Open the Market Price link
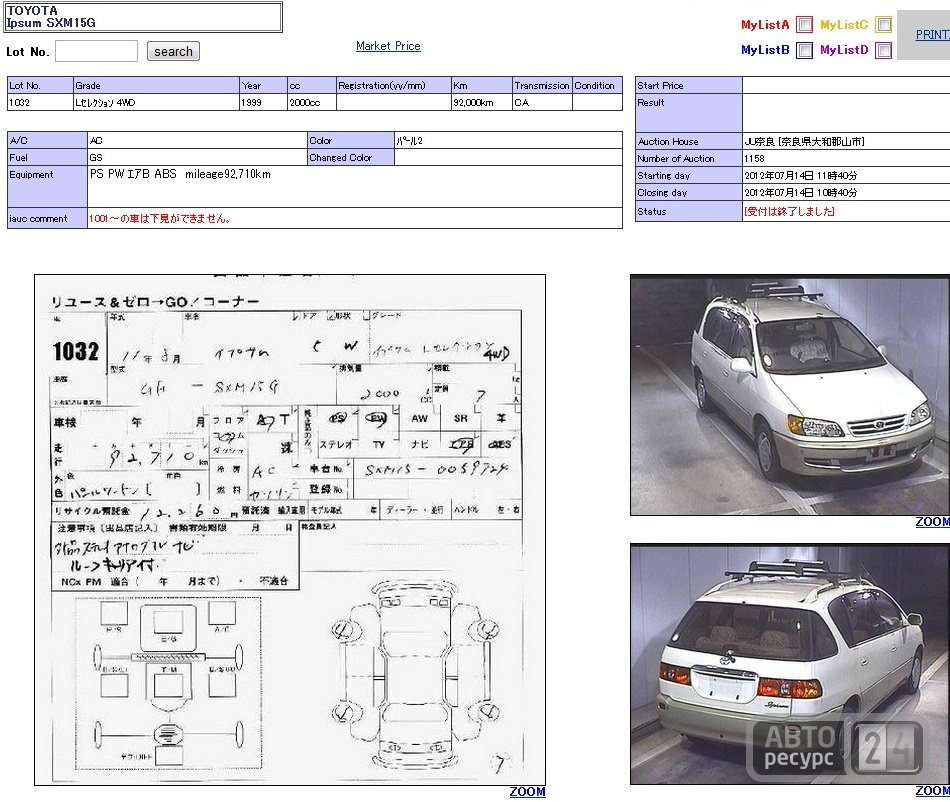 pos(388,46)
